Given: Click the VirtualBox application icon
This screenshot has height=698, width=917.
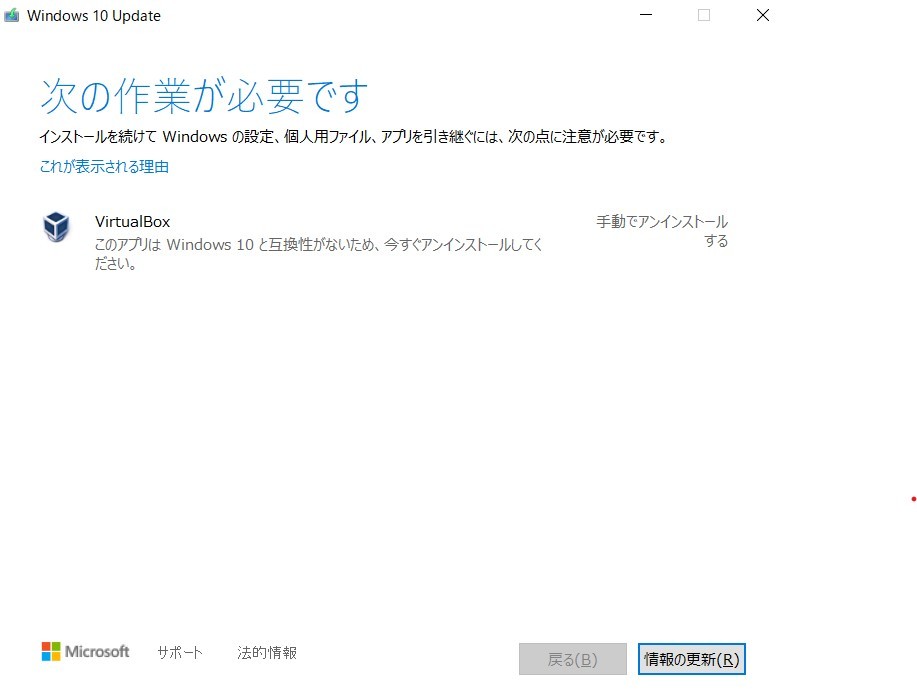Looking at the screenshot, I should click(x=56, y=227).
